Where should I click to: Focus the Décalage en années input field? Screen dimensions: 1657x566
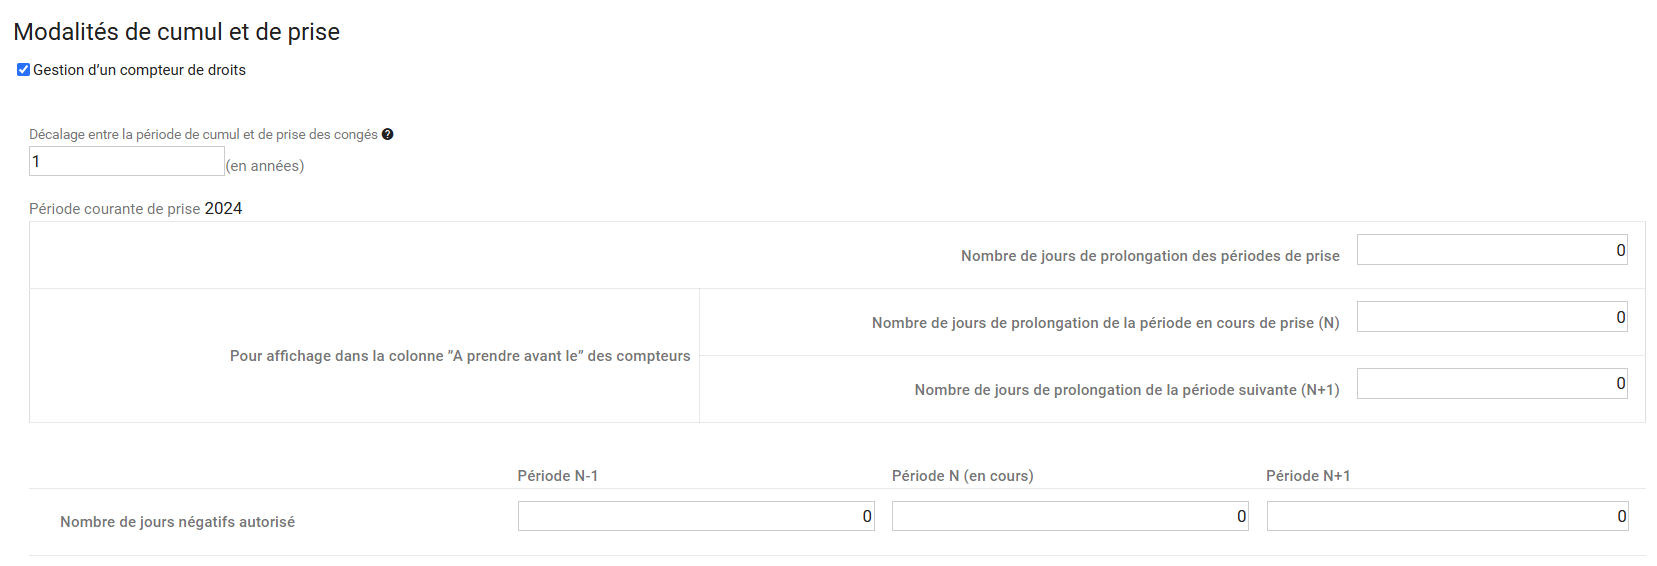127,161
